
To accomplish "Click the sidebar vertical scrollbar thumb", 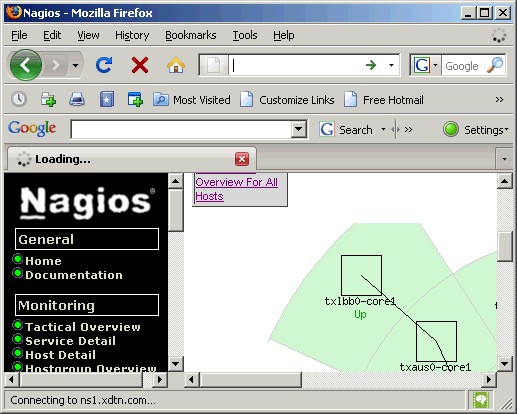I will [x=175, y=210].
